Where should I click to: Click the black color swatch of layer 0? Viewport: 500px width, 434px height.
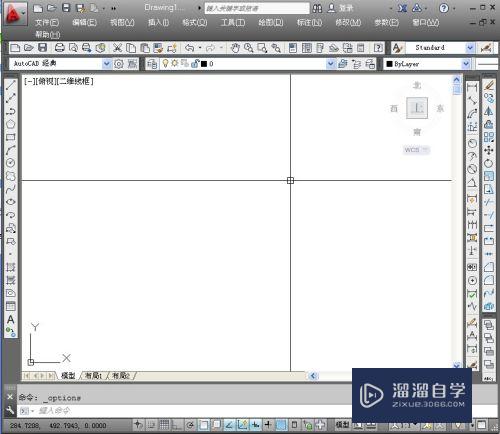(204, 64)
